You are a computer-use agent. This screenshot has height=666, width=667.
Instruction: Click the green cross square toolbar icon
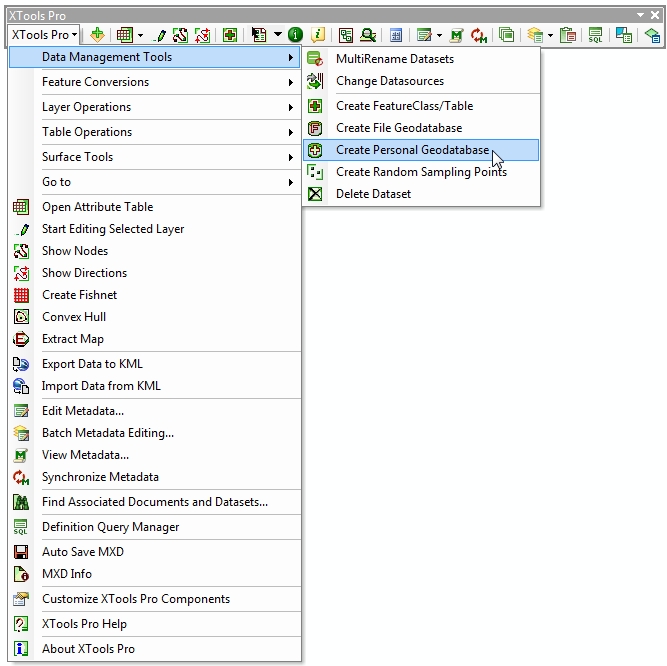pyautogui.click(x=230, y=35)
